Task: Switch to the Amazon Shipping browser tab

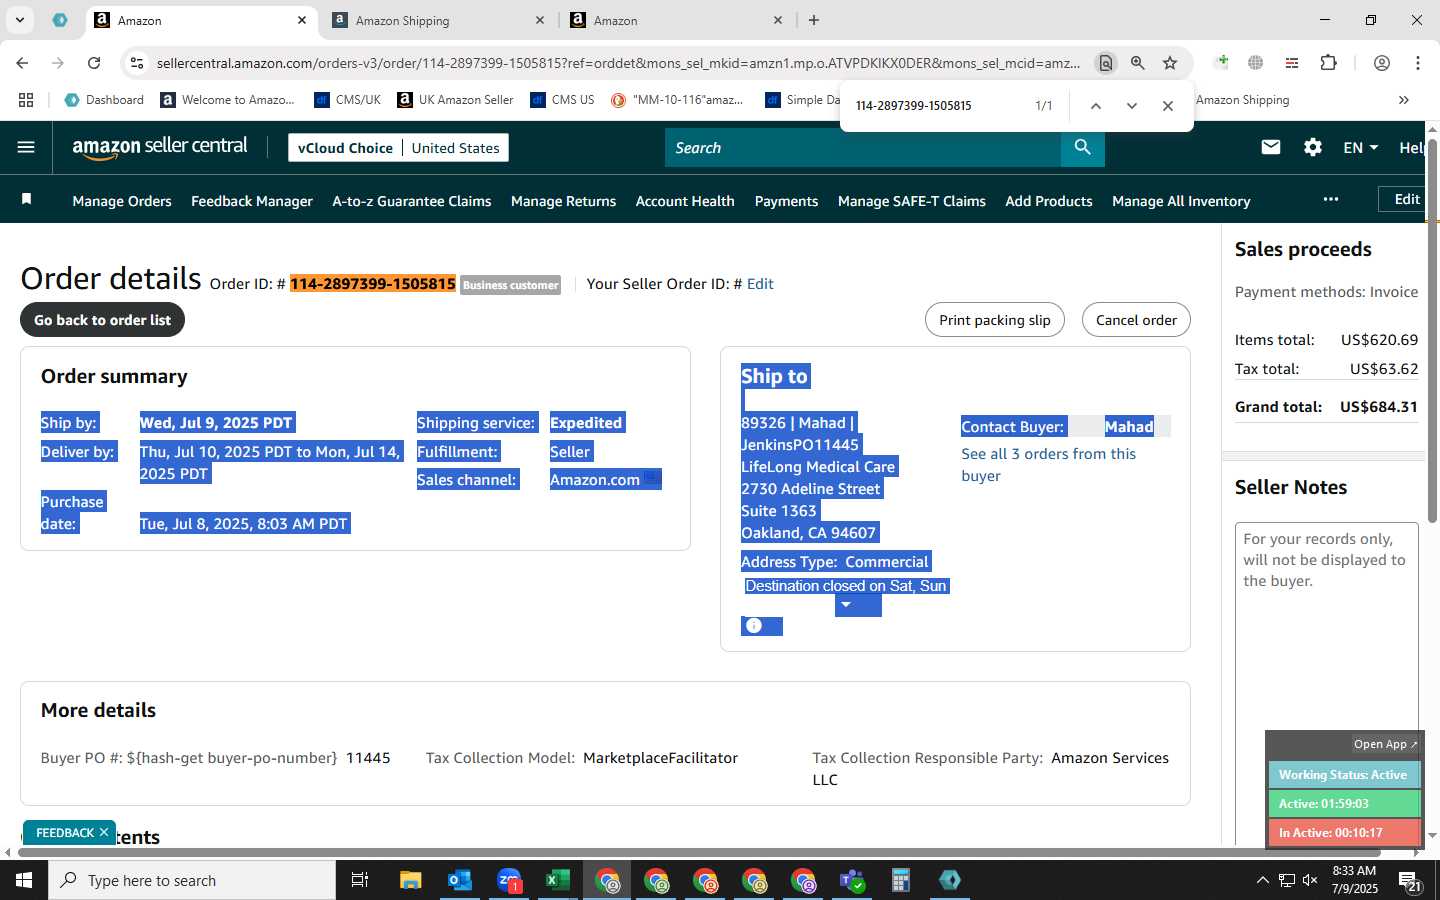Action: pos(440,20)
